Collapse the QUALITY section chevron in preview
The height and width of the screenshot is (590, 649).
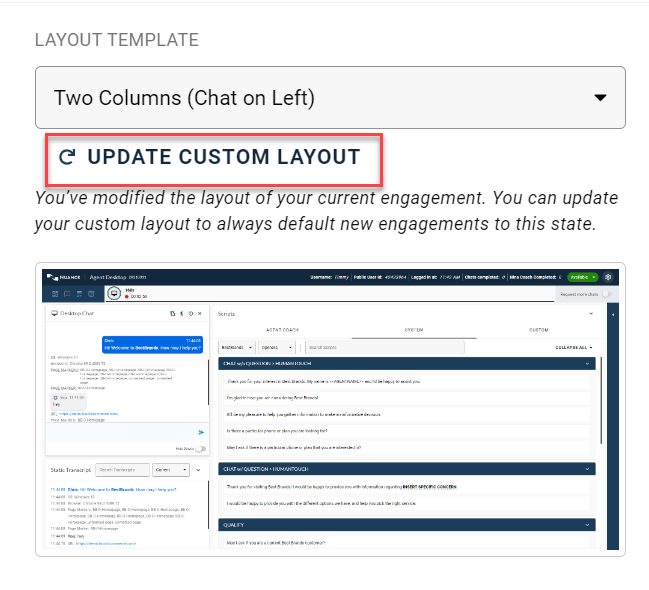(x=587, y=525)
